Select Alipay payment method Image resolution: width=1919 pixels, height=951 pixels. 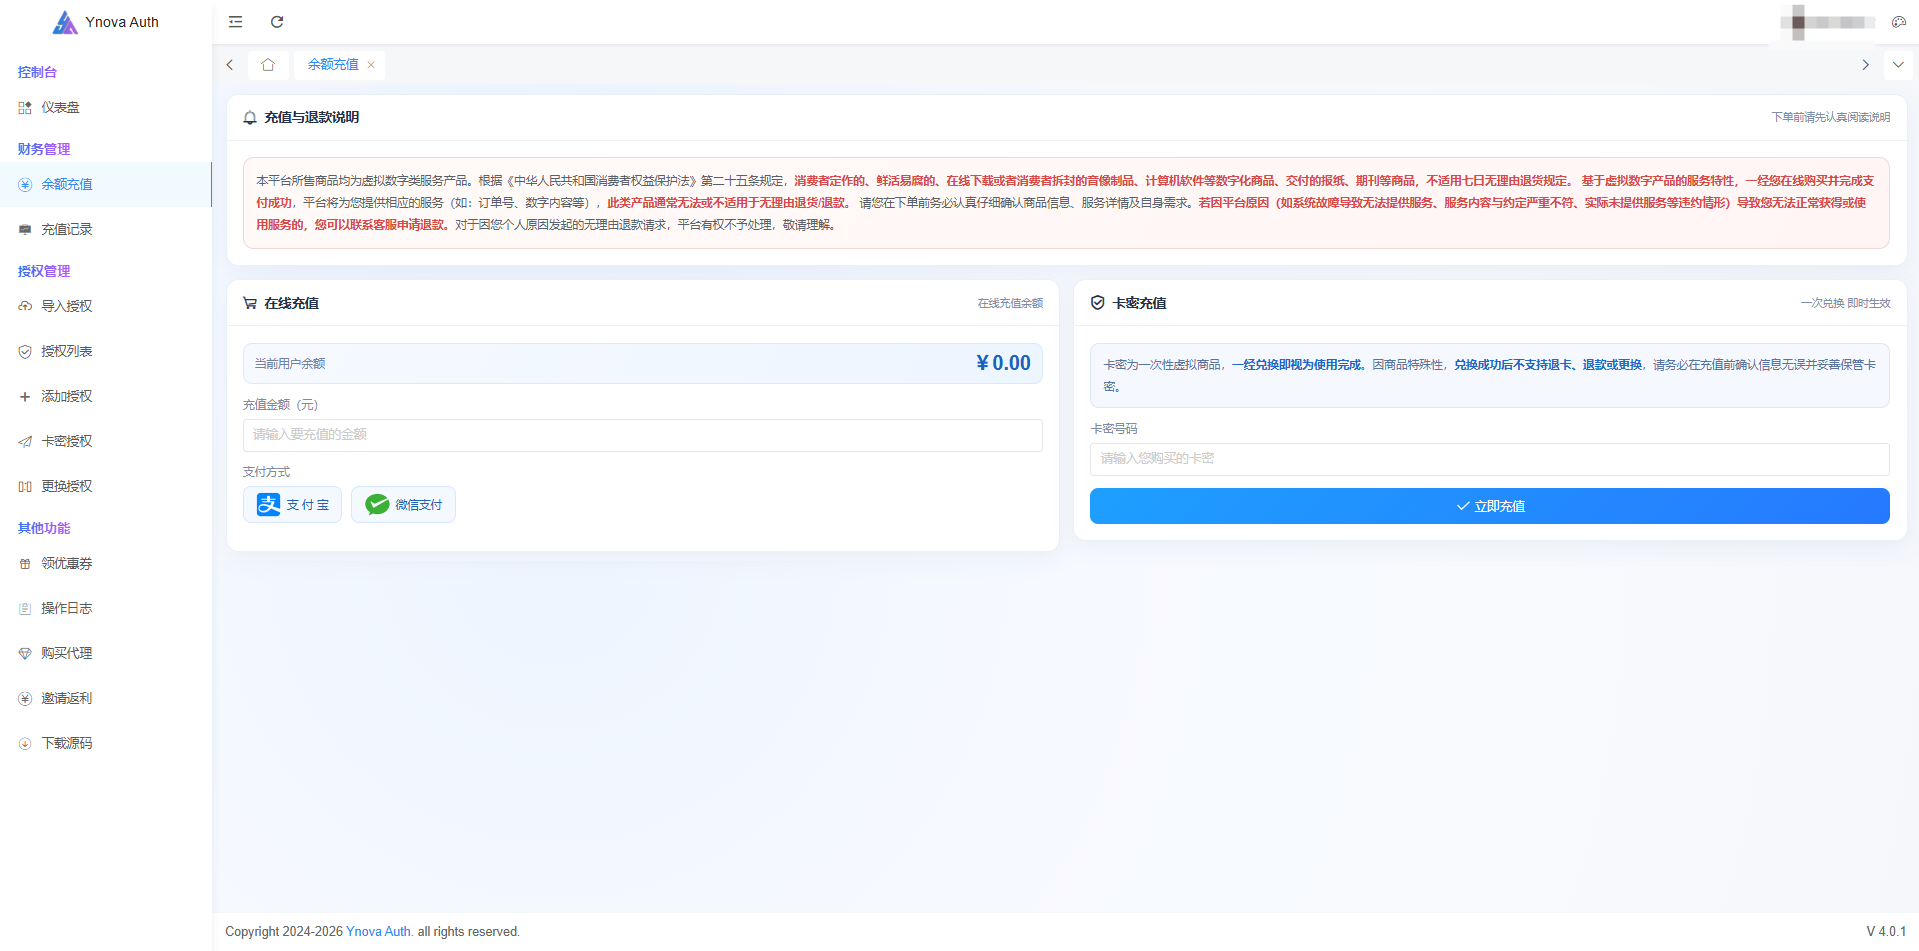(292, 505)
